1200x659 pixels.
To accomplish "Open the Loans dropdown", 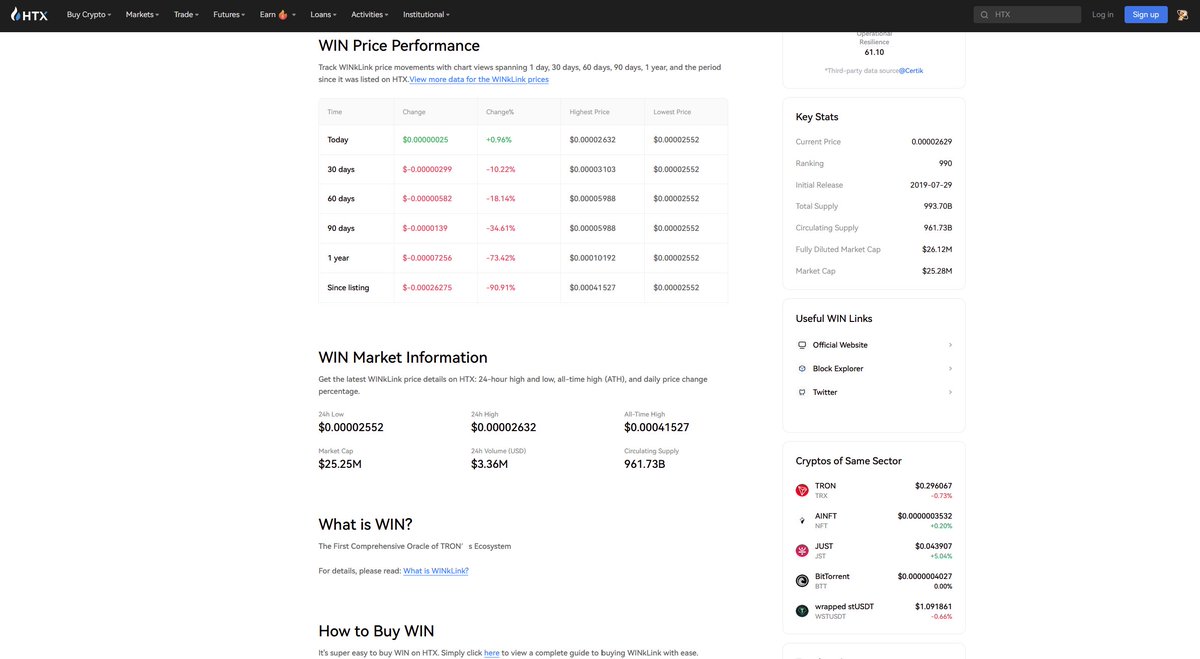I will pyautogui.click(x=323, y=15).
